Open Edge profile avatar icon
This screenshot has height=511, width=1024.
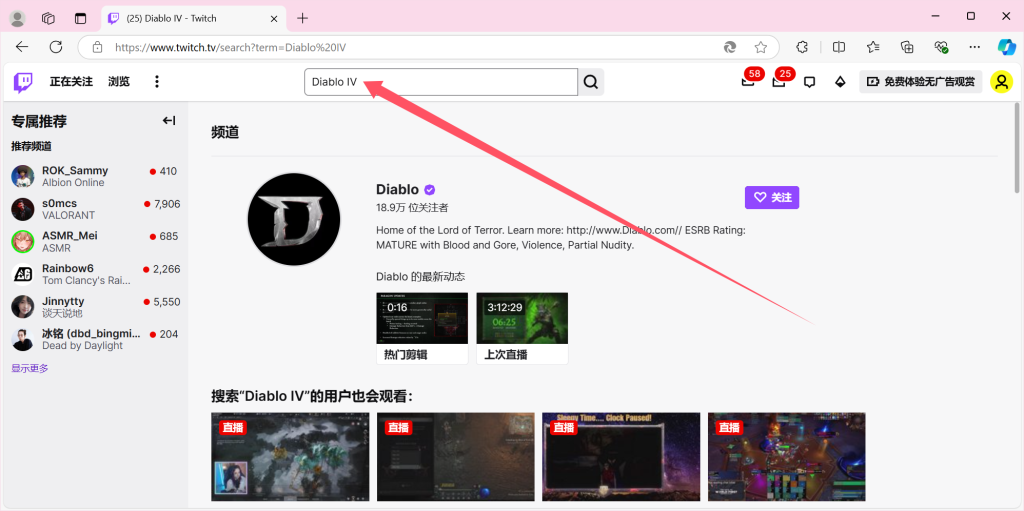tap(18, 18)
